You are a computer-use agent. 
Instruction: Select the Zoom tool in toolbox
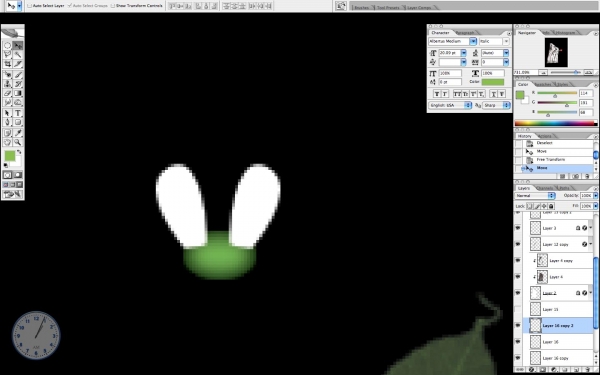[x=18, y=142]
